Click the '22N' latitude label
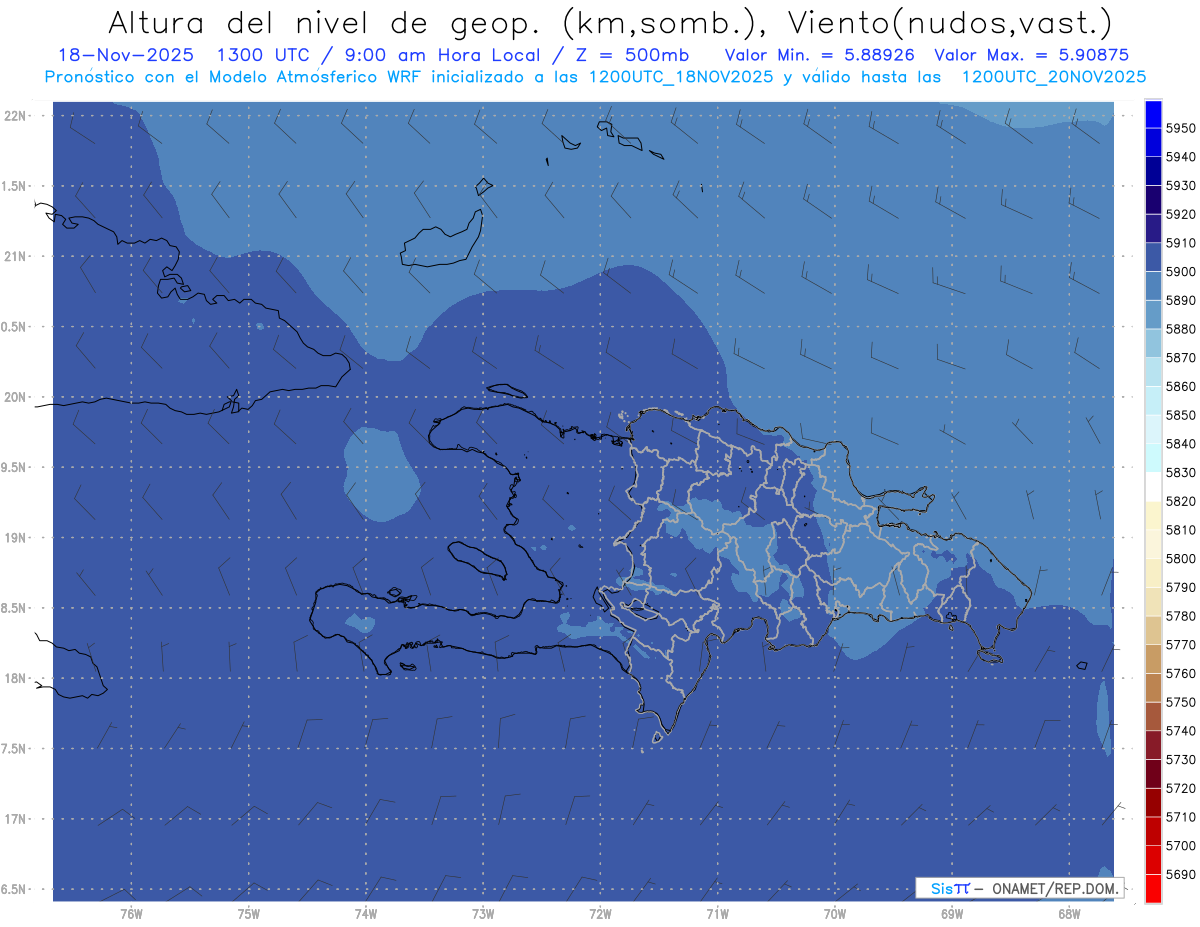This screenshot has width=1200, height=927. [15, 115]
